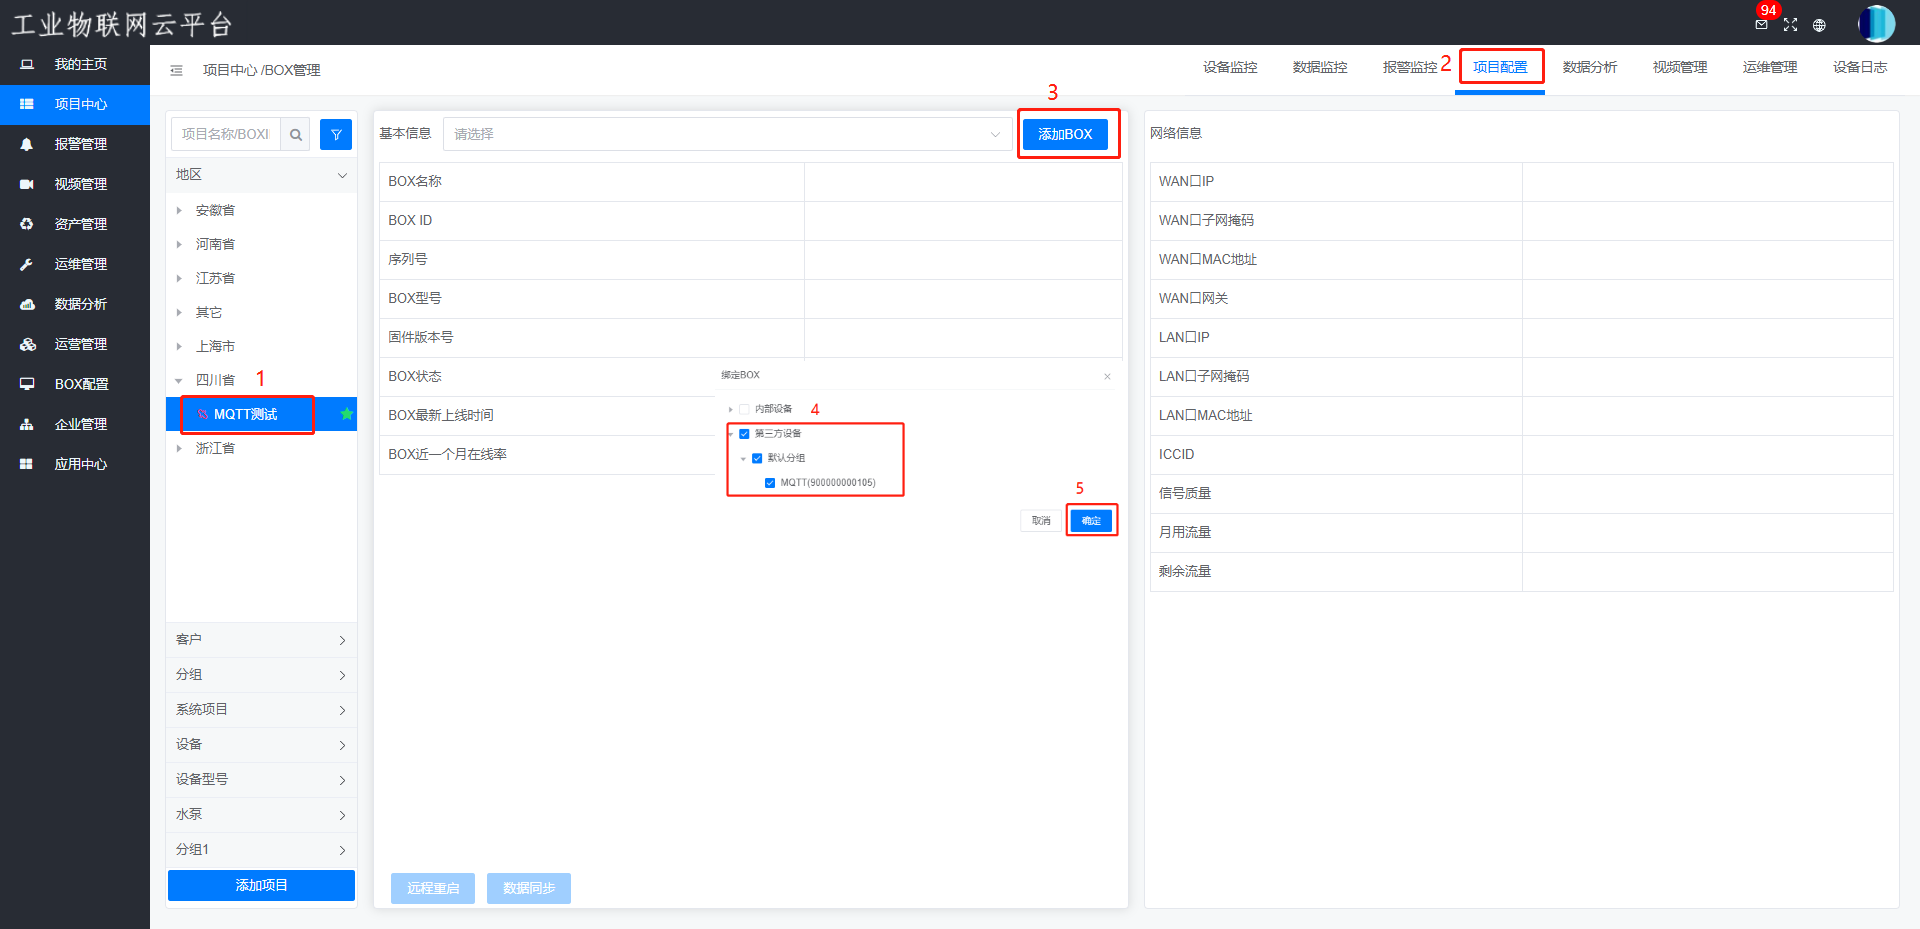Click the 确定 button in the dialog
The image size is (1920, 929).
(x=1091, y=521)
